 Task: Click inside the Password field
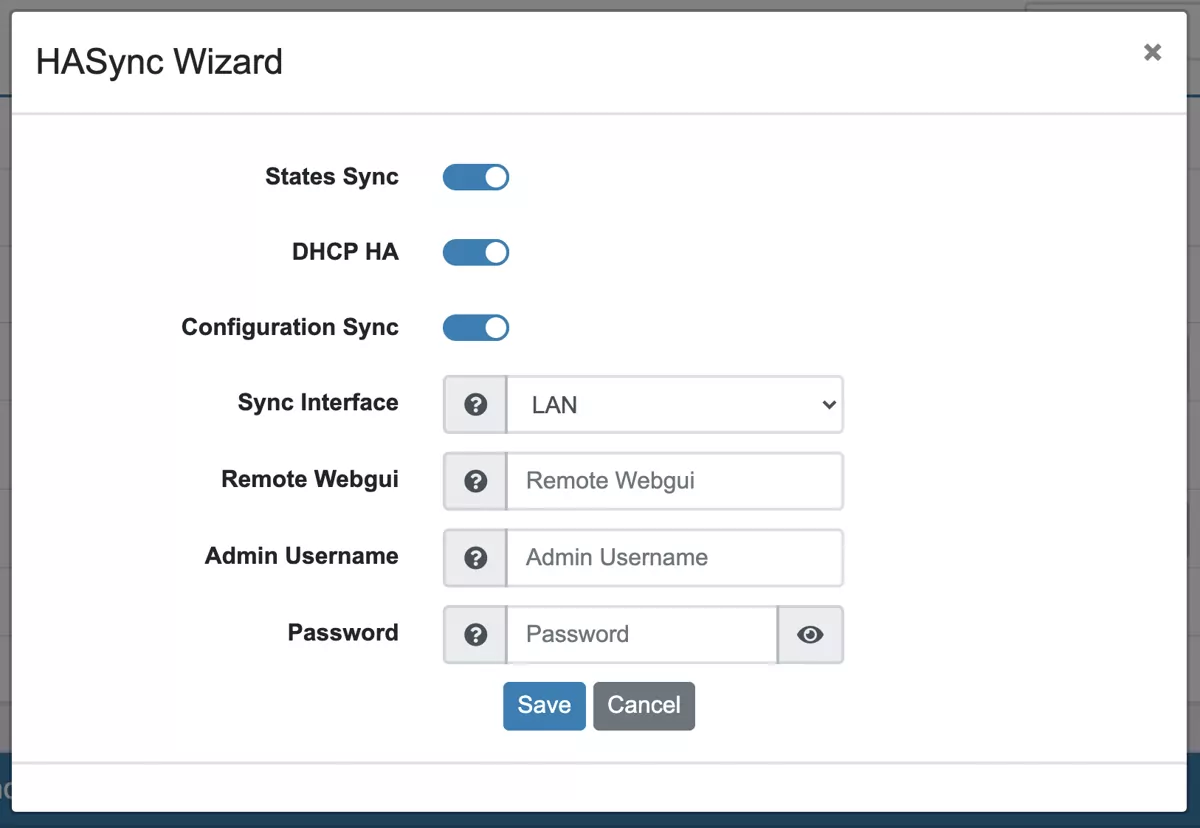[x=640, y=634]
